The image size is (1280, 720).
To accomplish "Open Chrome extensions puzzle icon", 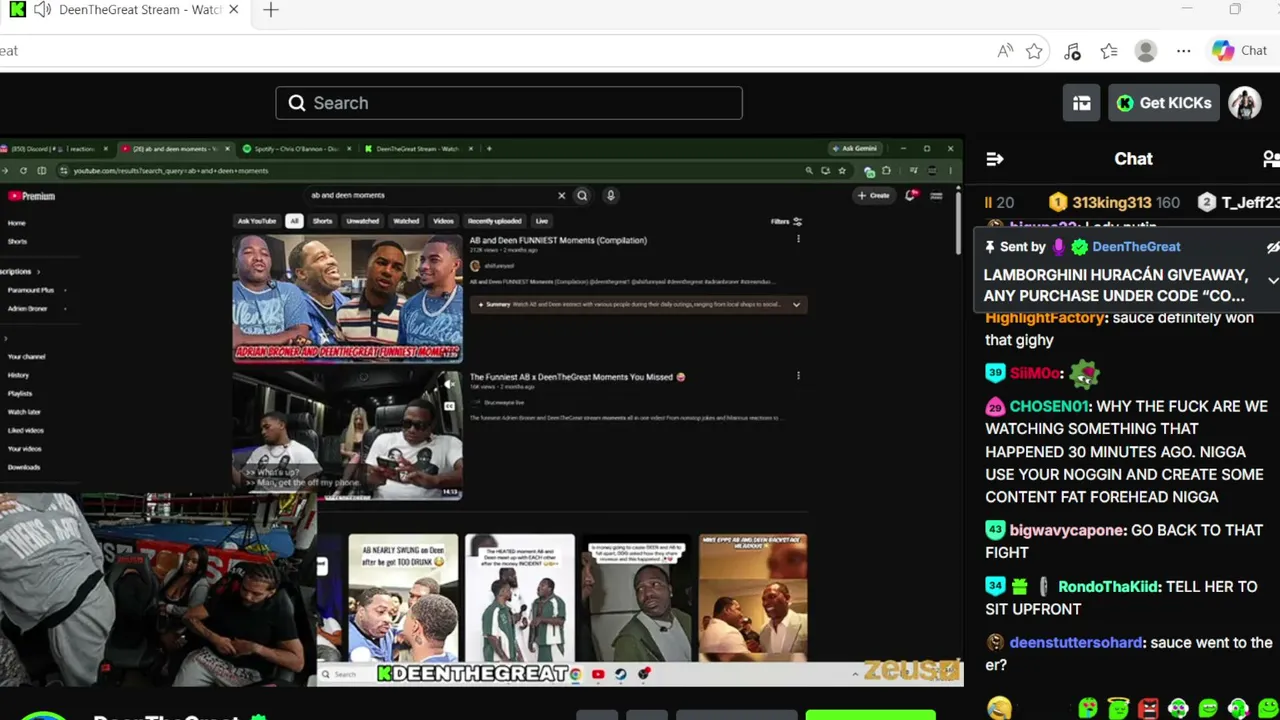I will pyautogui.click(x=886, y=171).
